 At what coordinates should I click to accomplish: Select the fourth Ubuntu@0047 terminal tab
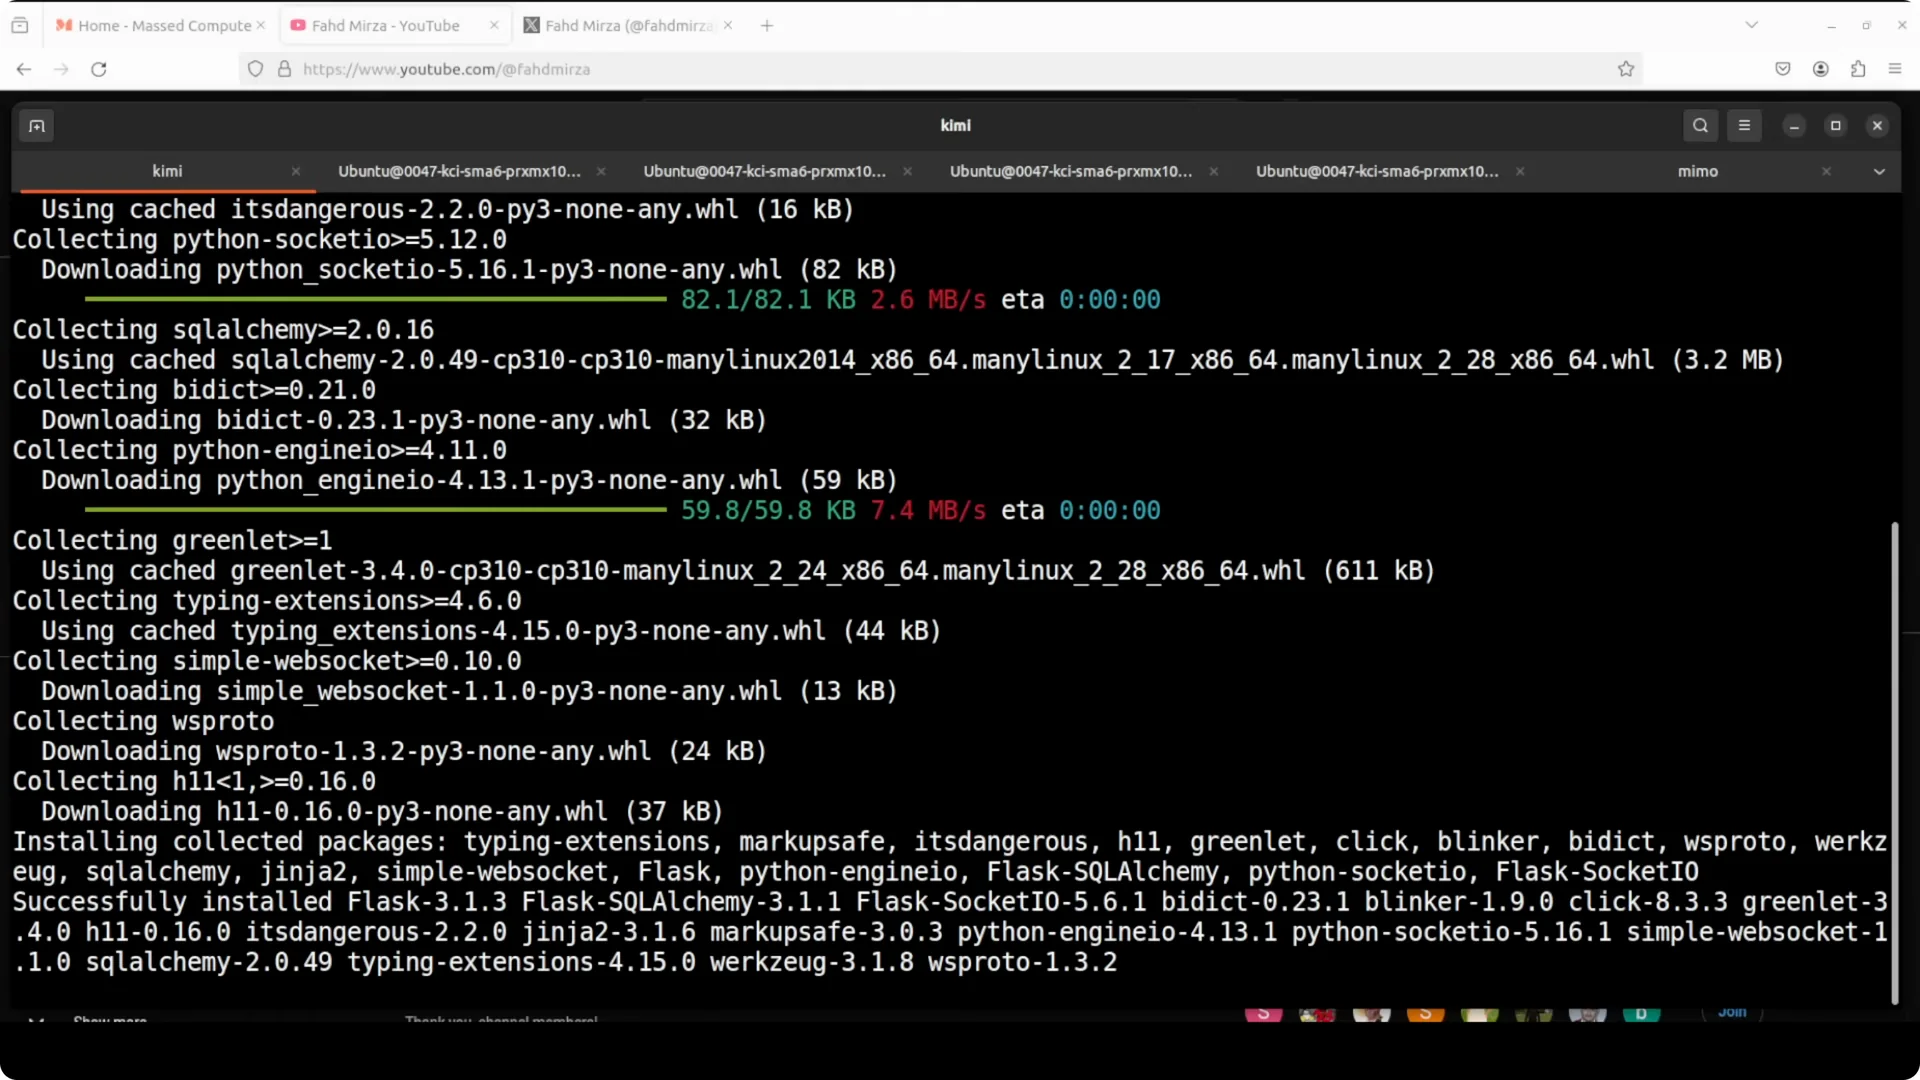point(1071,172)
